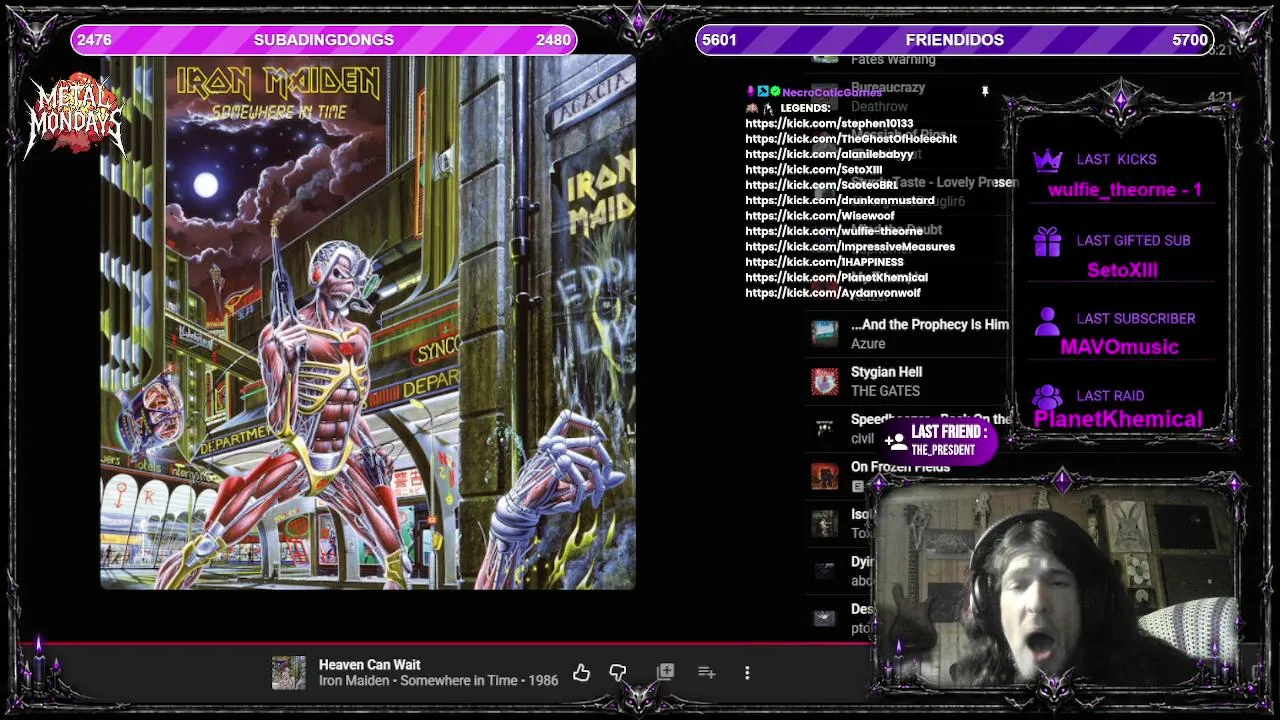Screen dimensions: 1280x720
Task: Click the SetoXIII last gifted sub name
Action: tap(1122, 270)
